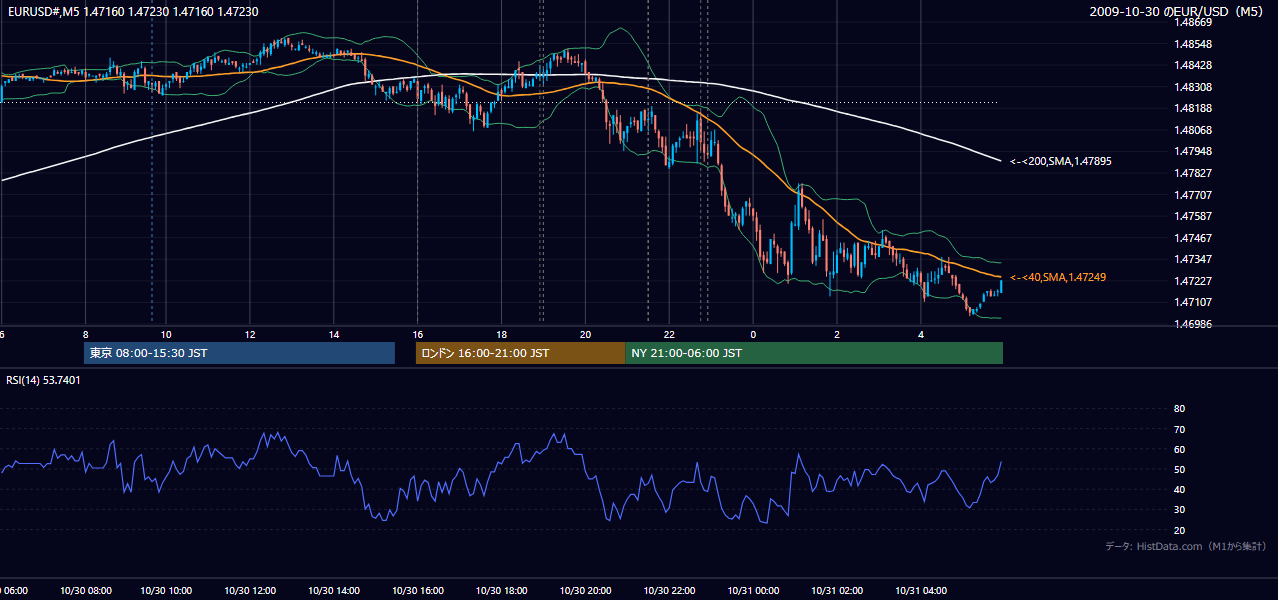This screenshot has width=1278, height=600.
Task: Click the ロンドン 16:00-21:00 JST session bar
Action: click(520, 353)
